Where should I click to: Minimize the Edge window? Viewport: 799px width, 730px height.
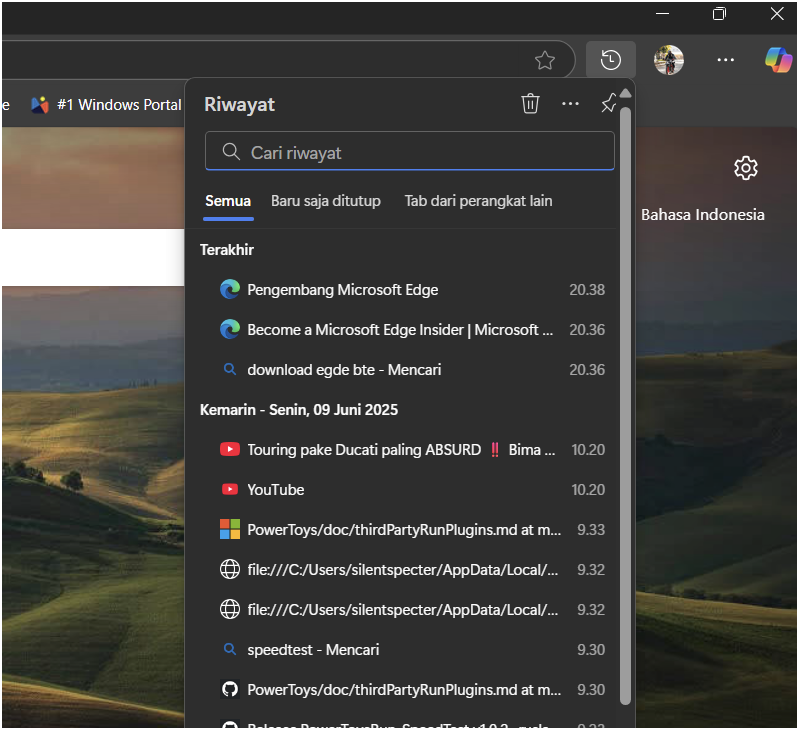coord(662,14)
